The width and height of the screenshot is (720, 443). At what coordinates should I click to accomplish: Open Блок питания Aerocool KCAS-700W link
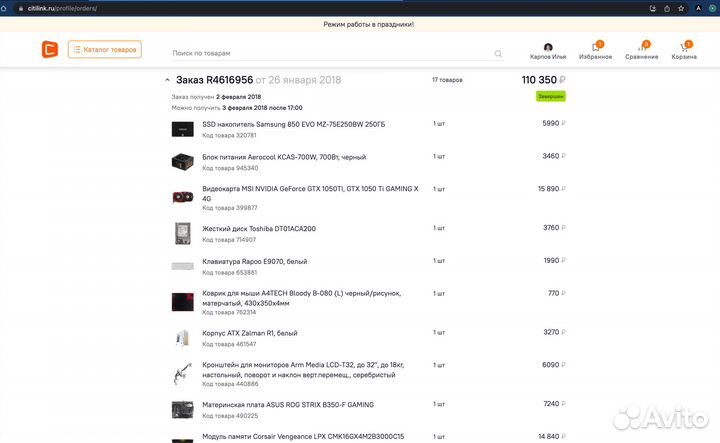click(x=284, y=157)
